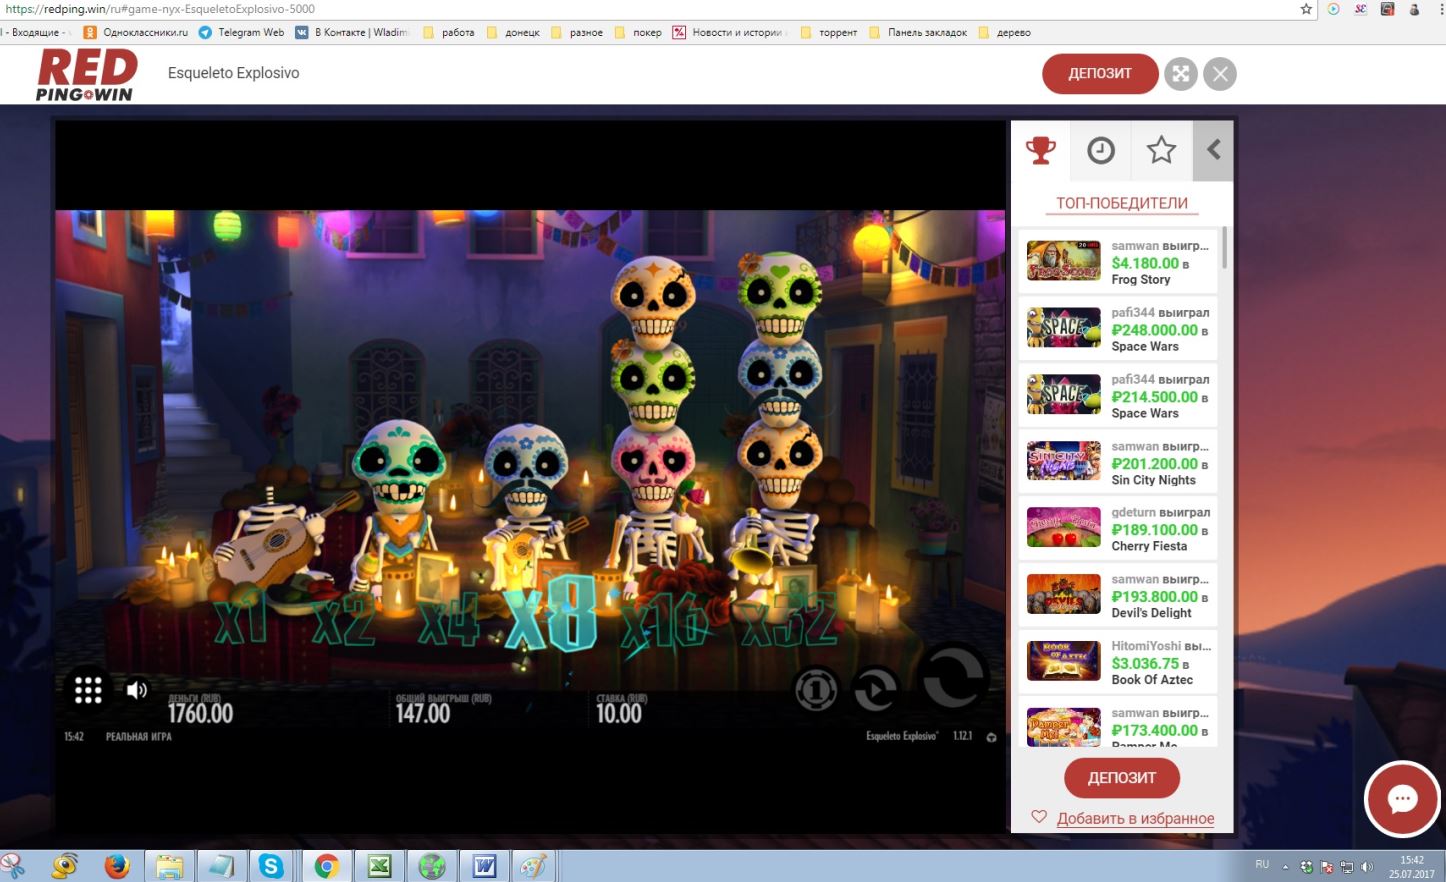Click the Red PingWin logo
Screen dimensions: 1446x882
[86, 75]
